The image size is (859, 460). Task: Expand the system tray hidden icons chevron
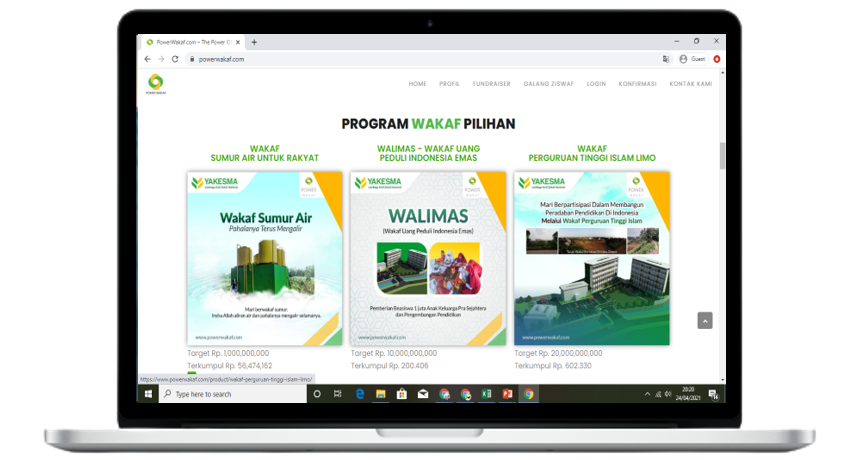pos(647,394)
